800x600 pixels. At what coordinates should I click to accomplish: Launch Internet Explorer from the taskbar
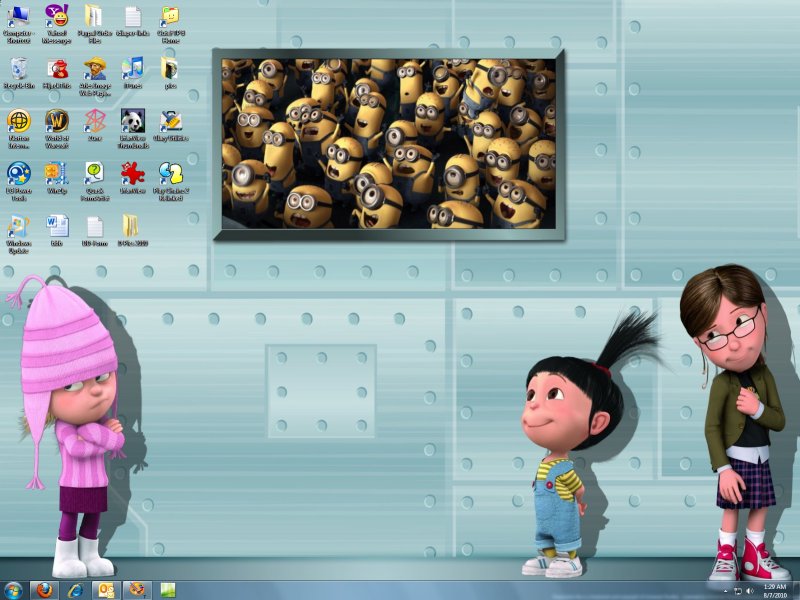(x=76, y=590)
